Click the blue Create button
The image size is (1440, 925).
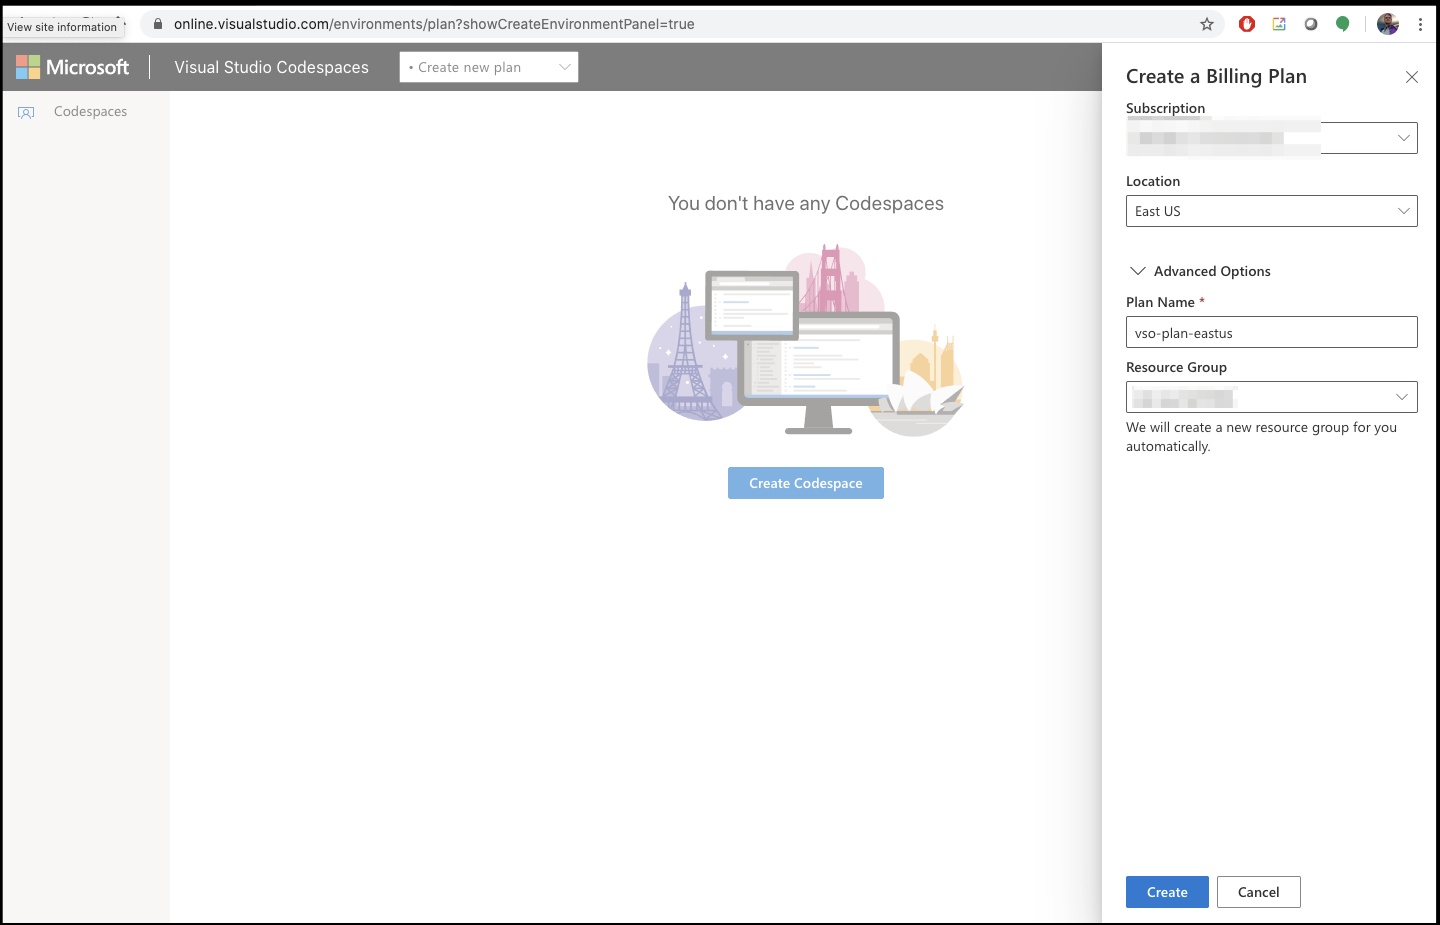(1167, 892)
